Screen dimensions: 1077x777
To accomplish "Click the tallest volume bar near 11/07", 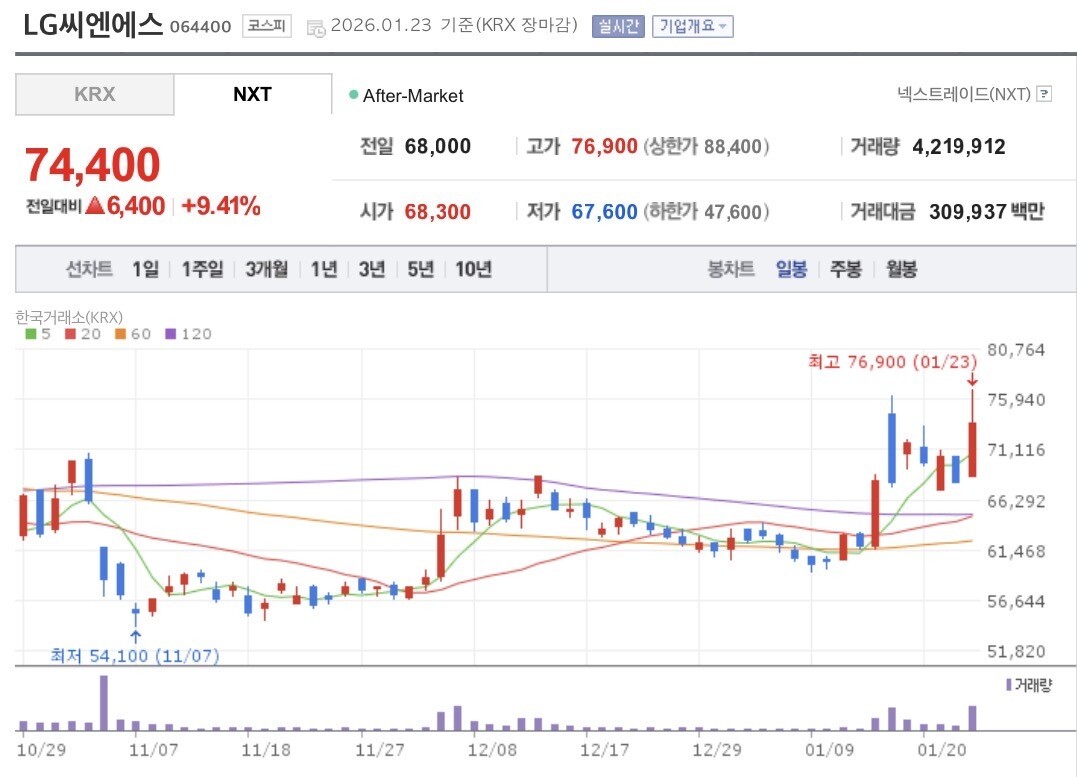I will (x=104, y=703).
